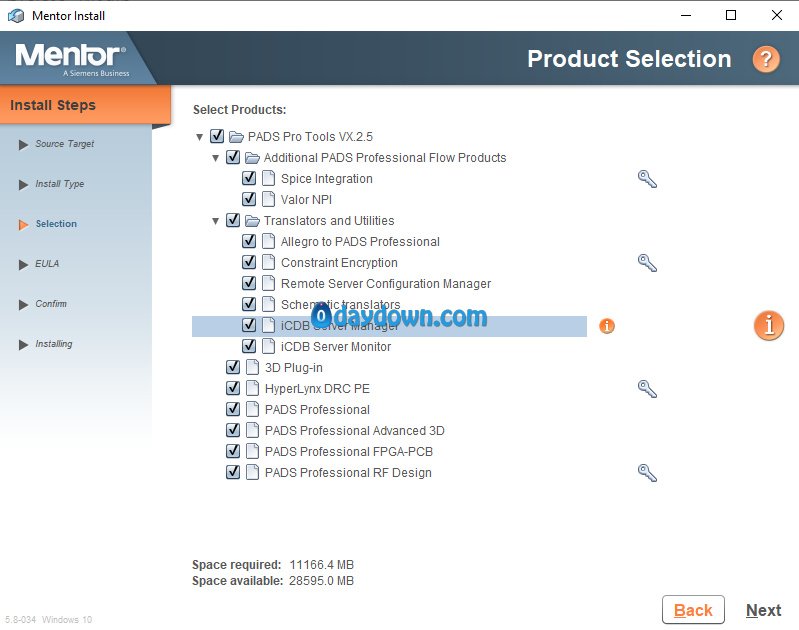Select the Remote Server Configuration Manager label
This screenshot has height=630, width=799.
coord(386,284)
